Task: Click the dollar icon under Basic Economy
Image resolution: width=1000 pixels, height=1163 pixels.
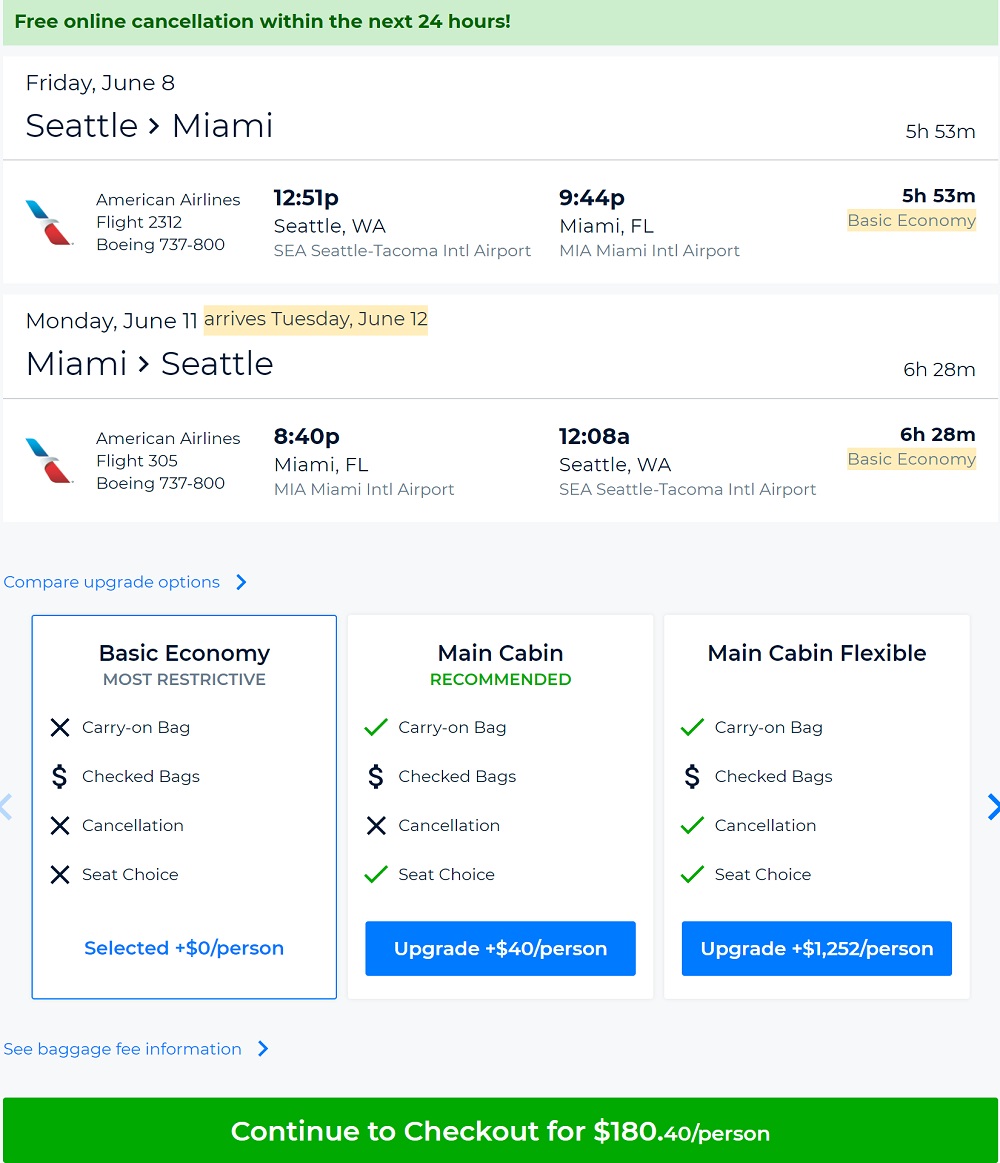Action: click(60, 776)
